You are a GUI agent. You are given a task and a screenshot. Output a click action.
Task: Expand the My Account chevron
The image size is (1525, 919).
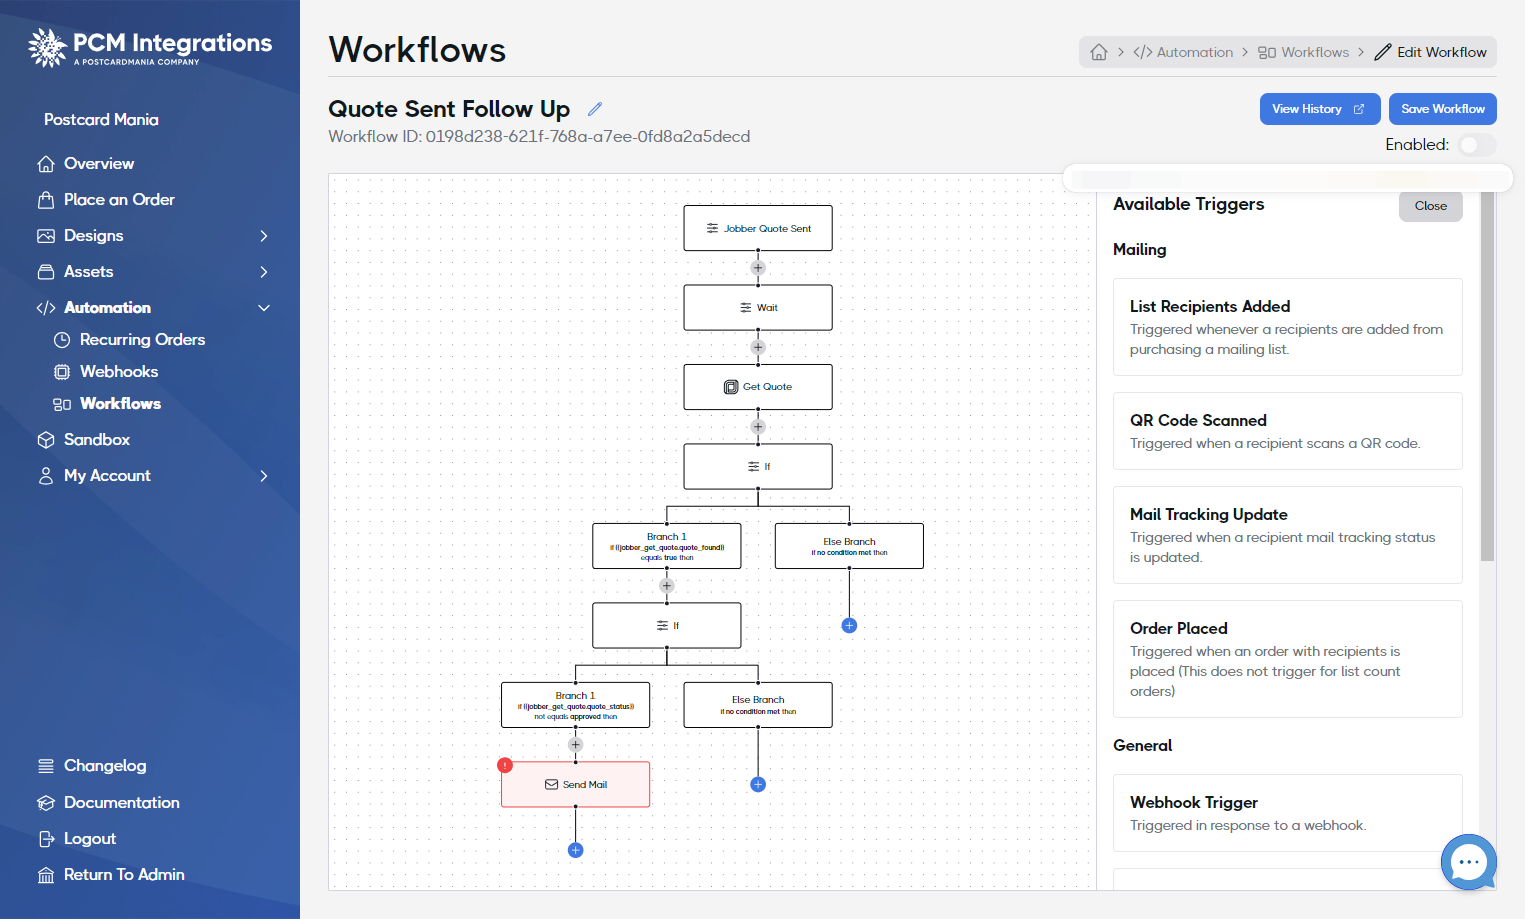click(264, 476)
